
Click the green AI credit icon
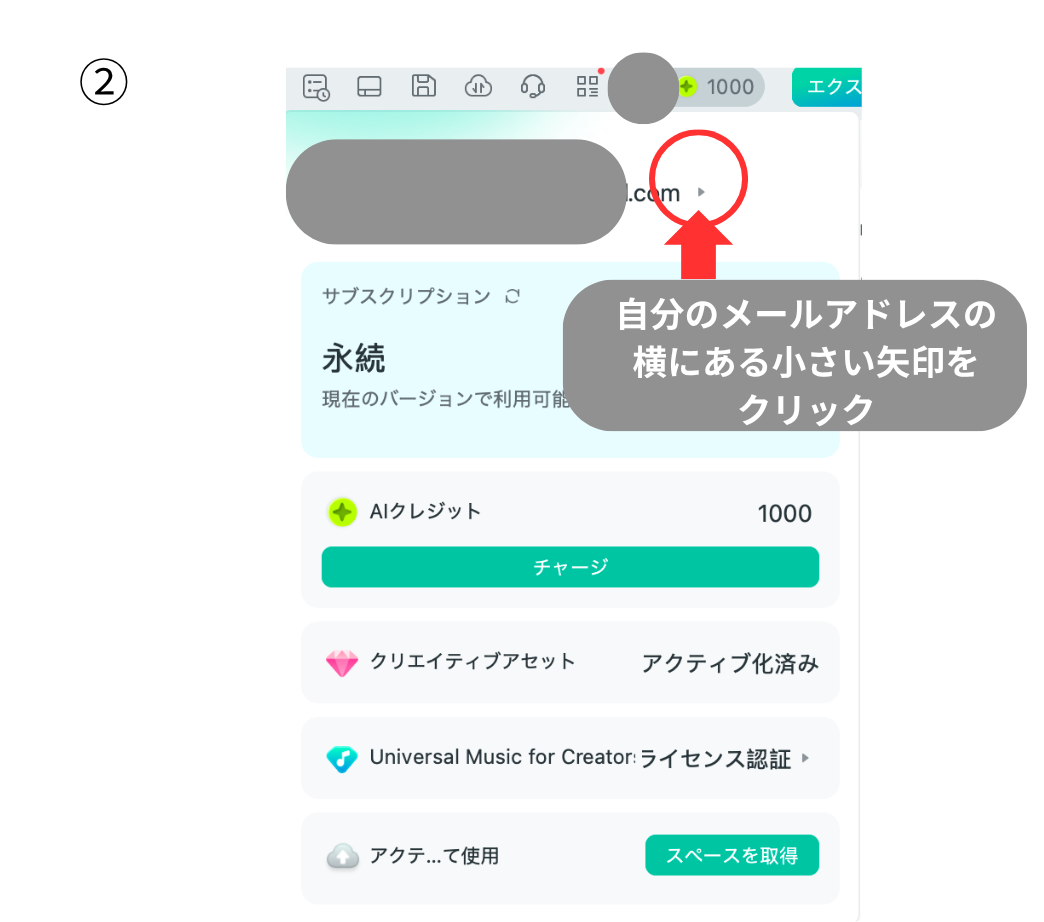pyautogui.click(x=343, y=511)
